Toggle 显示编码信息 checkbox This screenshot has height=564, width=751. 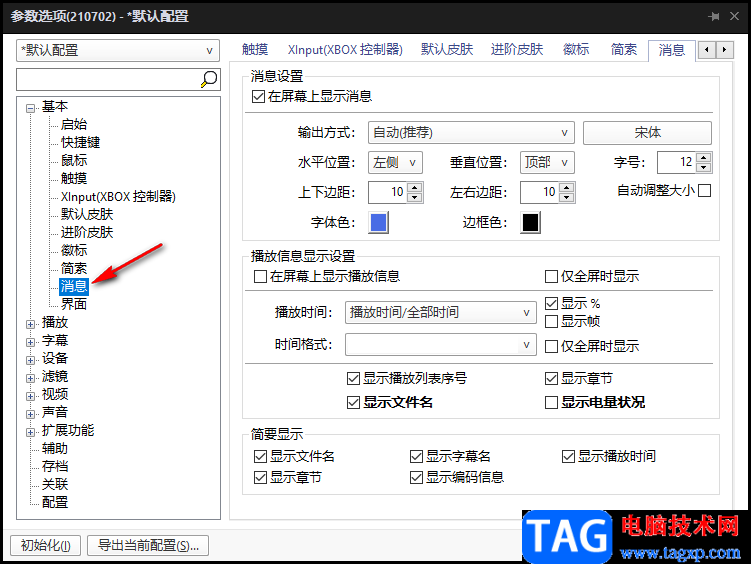click(416, 477)
